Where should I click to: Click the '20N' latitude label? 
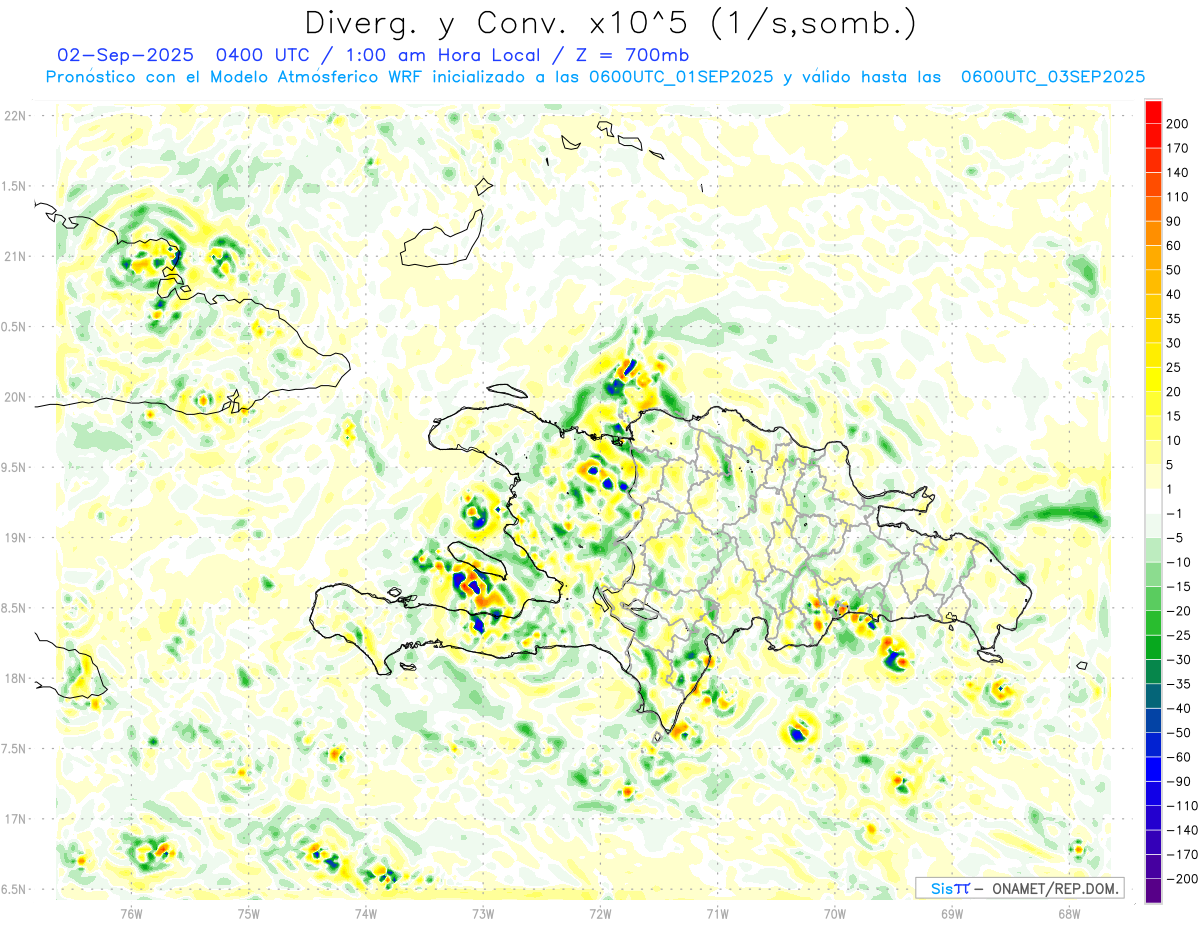14,397
